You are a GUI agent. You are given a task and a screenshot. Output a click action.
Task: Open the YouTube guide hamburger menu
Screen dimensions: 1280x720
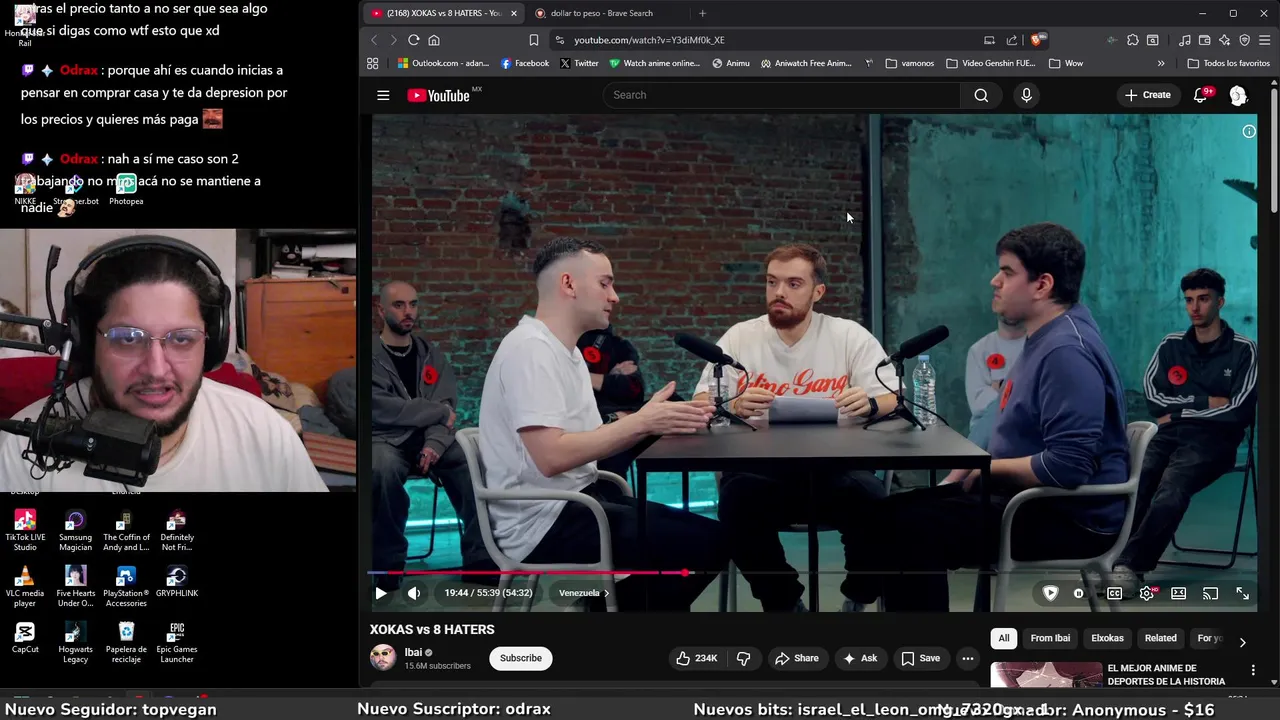click(383, 95)
